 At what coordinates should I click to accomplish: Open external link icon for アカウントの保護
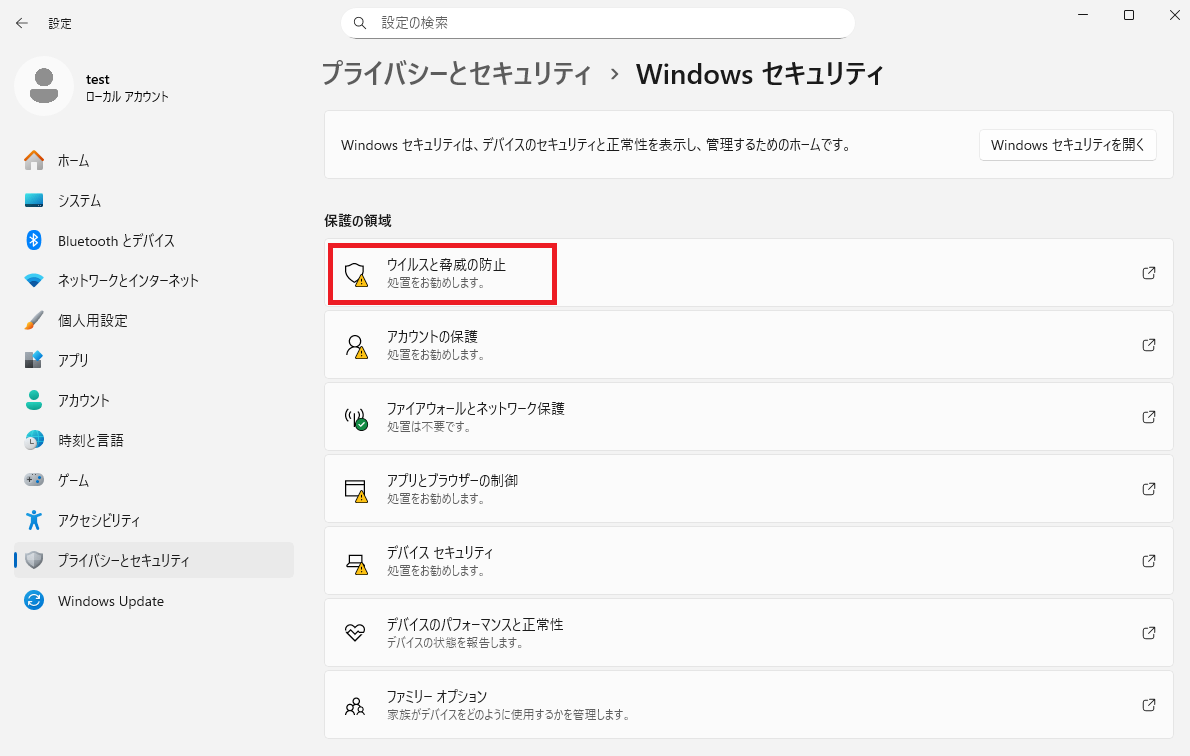(1149, 345)
